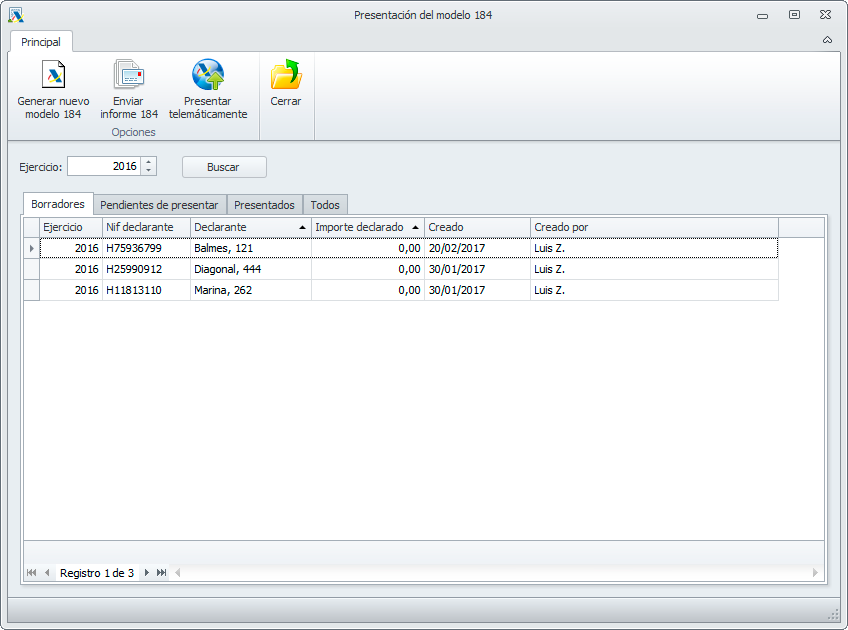Go to next record in navigator
This screenshot has width=848, height=630.
pyautogui.click(x=147, y=573)
